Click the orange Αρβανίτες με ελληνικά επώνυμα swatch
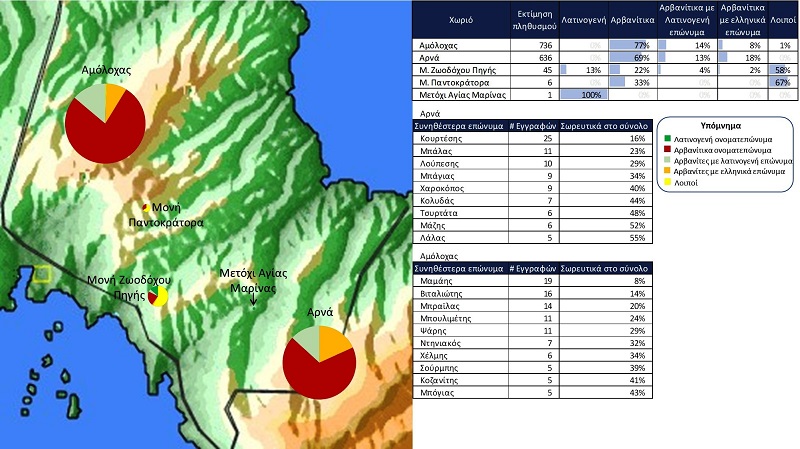The height and width of the screenshot is (449, 800). coord(668,171)
